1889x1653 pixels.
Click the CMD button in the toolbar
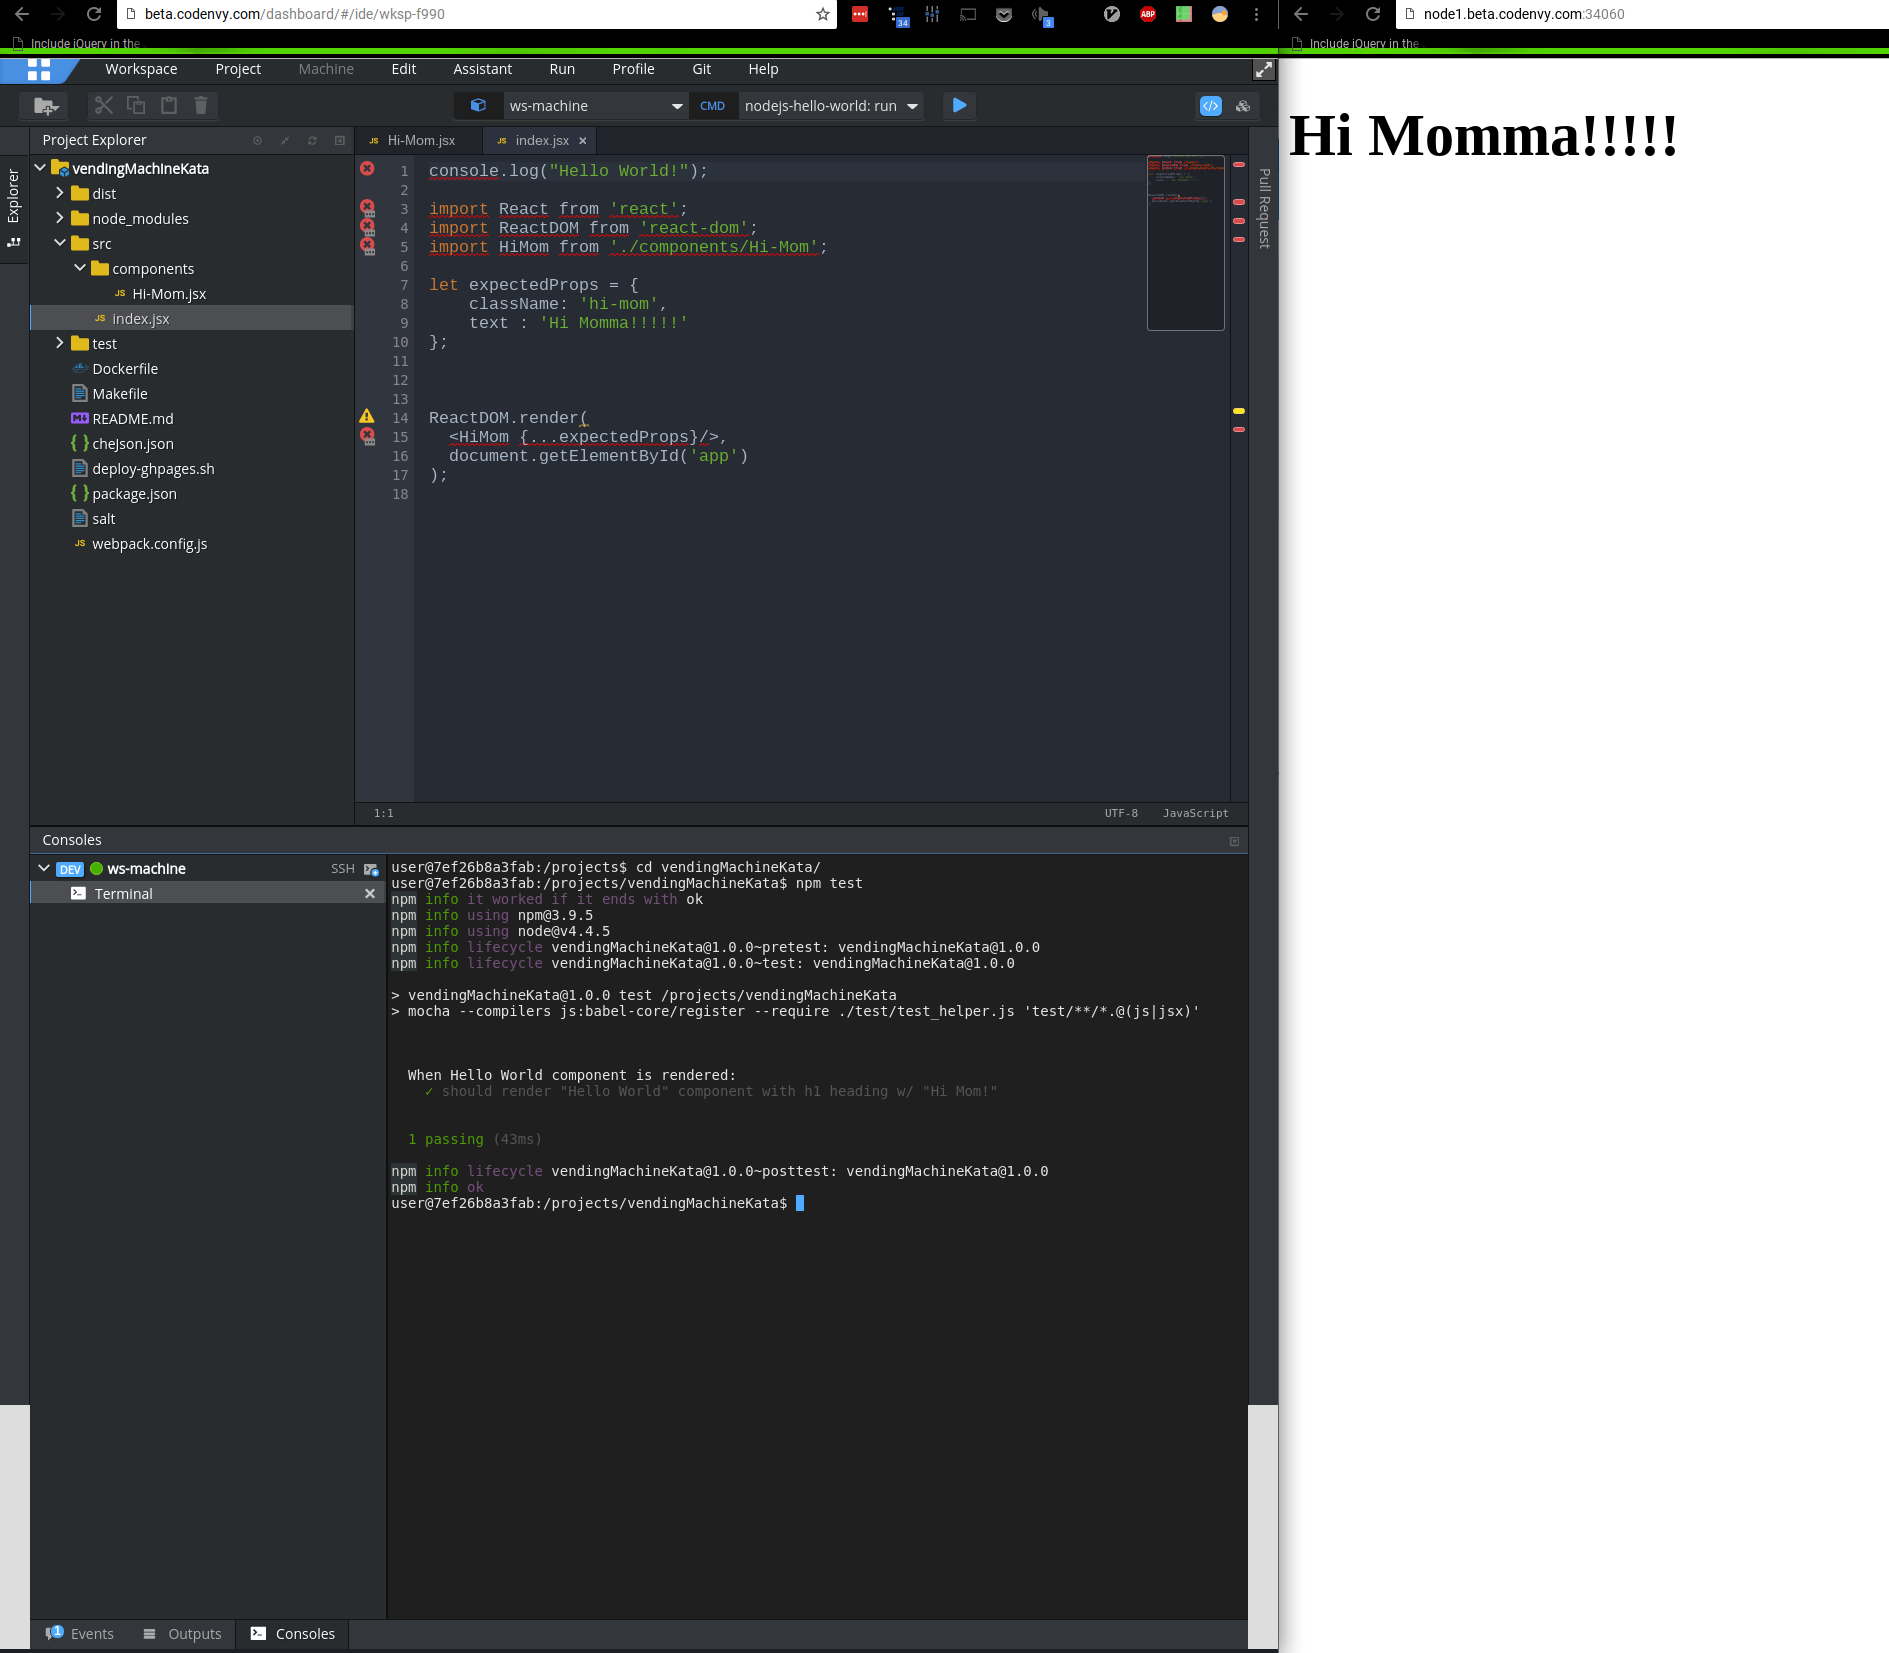point(713,105)
